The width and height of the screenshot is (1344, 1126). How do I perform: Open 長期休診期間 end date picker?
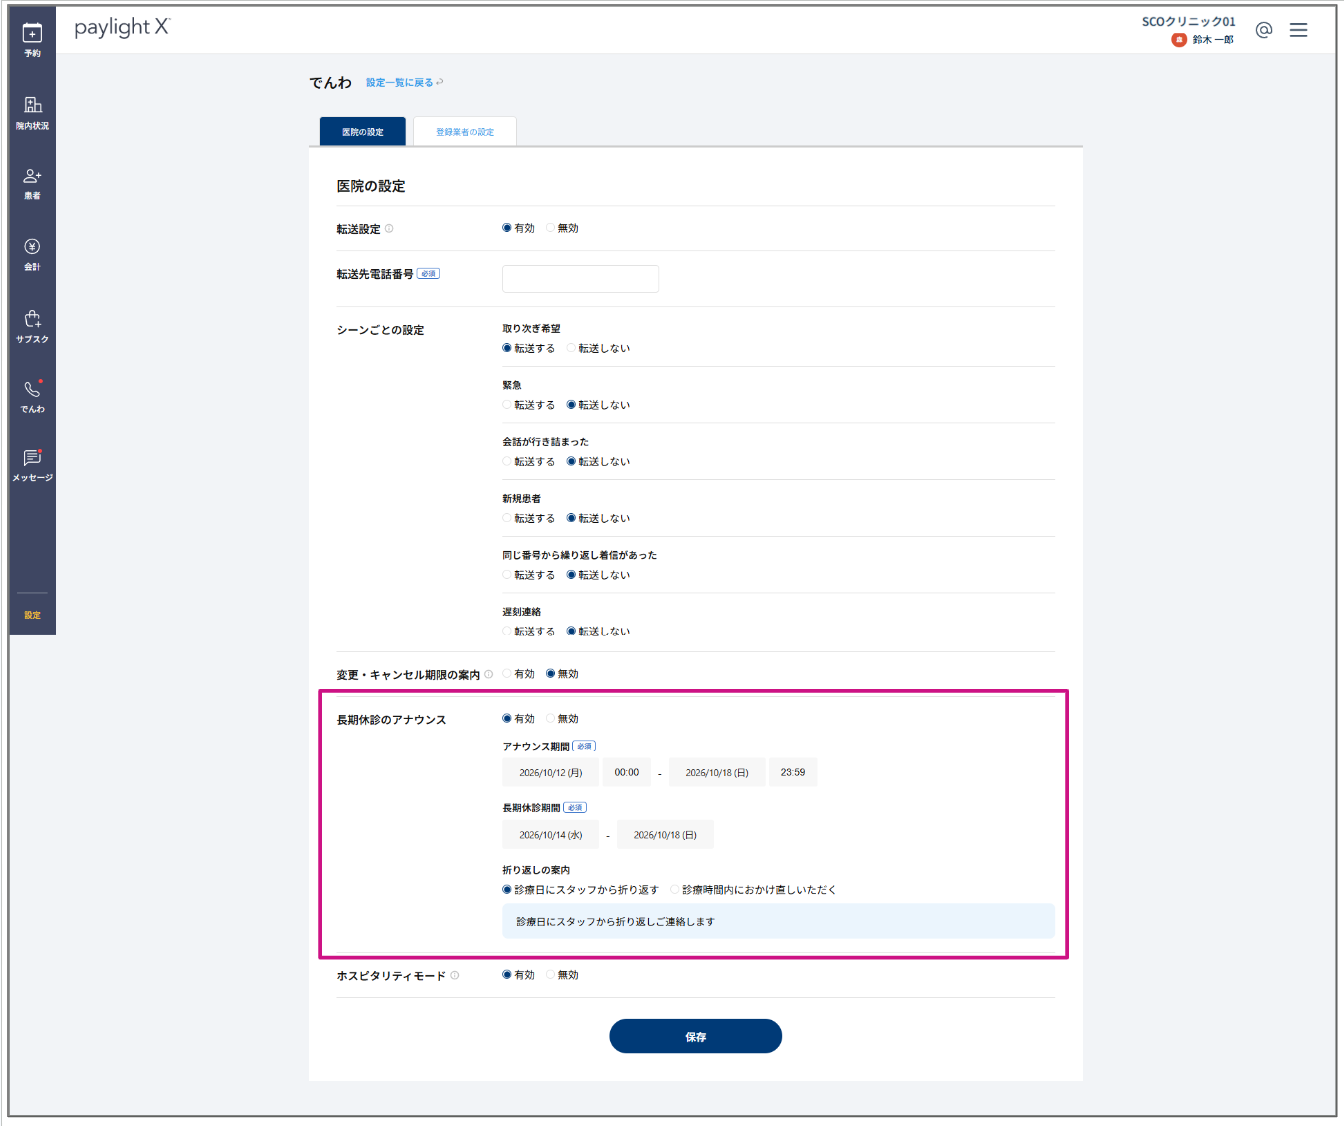(x=665, y=835)
